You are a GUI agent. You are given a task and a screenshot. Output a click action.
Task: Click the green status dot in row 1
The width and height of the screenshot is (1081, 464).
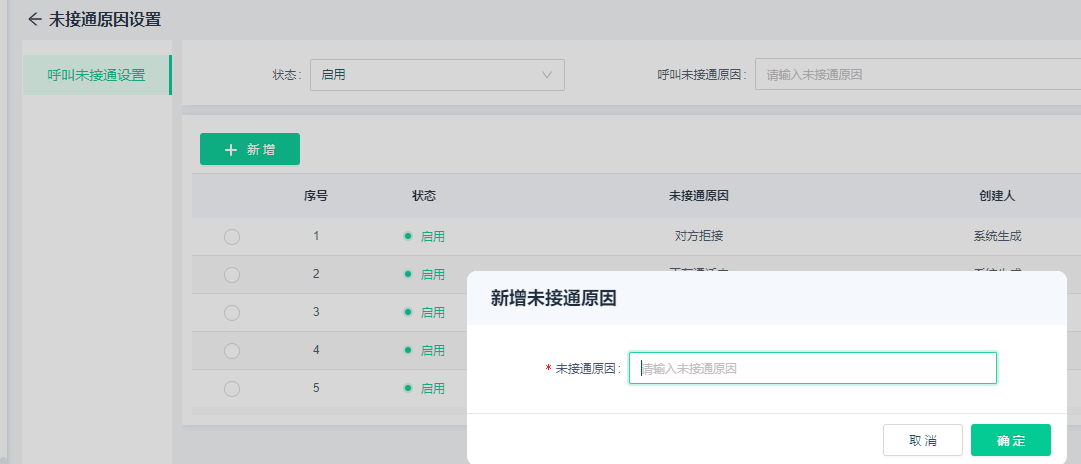click(408, 236)
